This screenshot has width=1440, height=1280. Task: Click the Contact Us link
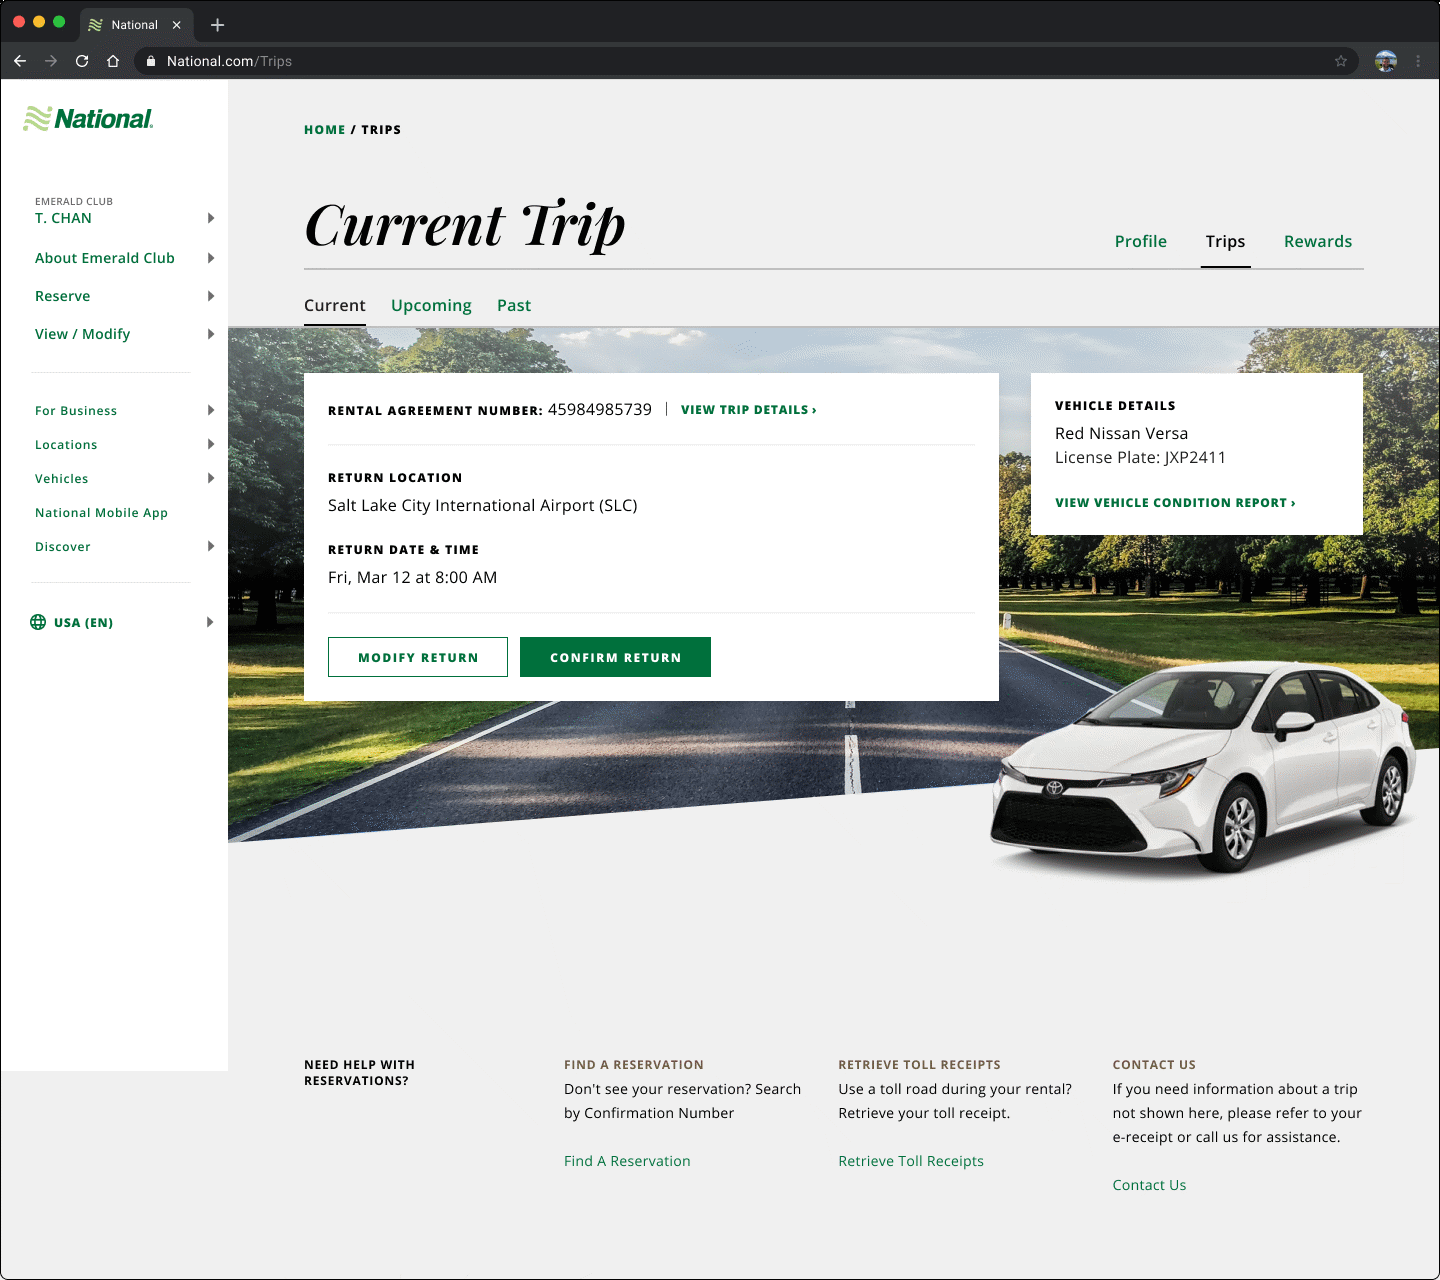(1149, 1185)
